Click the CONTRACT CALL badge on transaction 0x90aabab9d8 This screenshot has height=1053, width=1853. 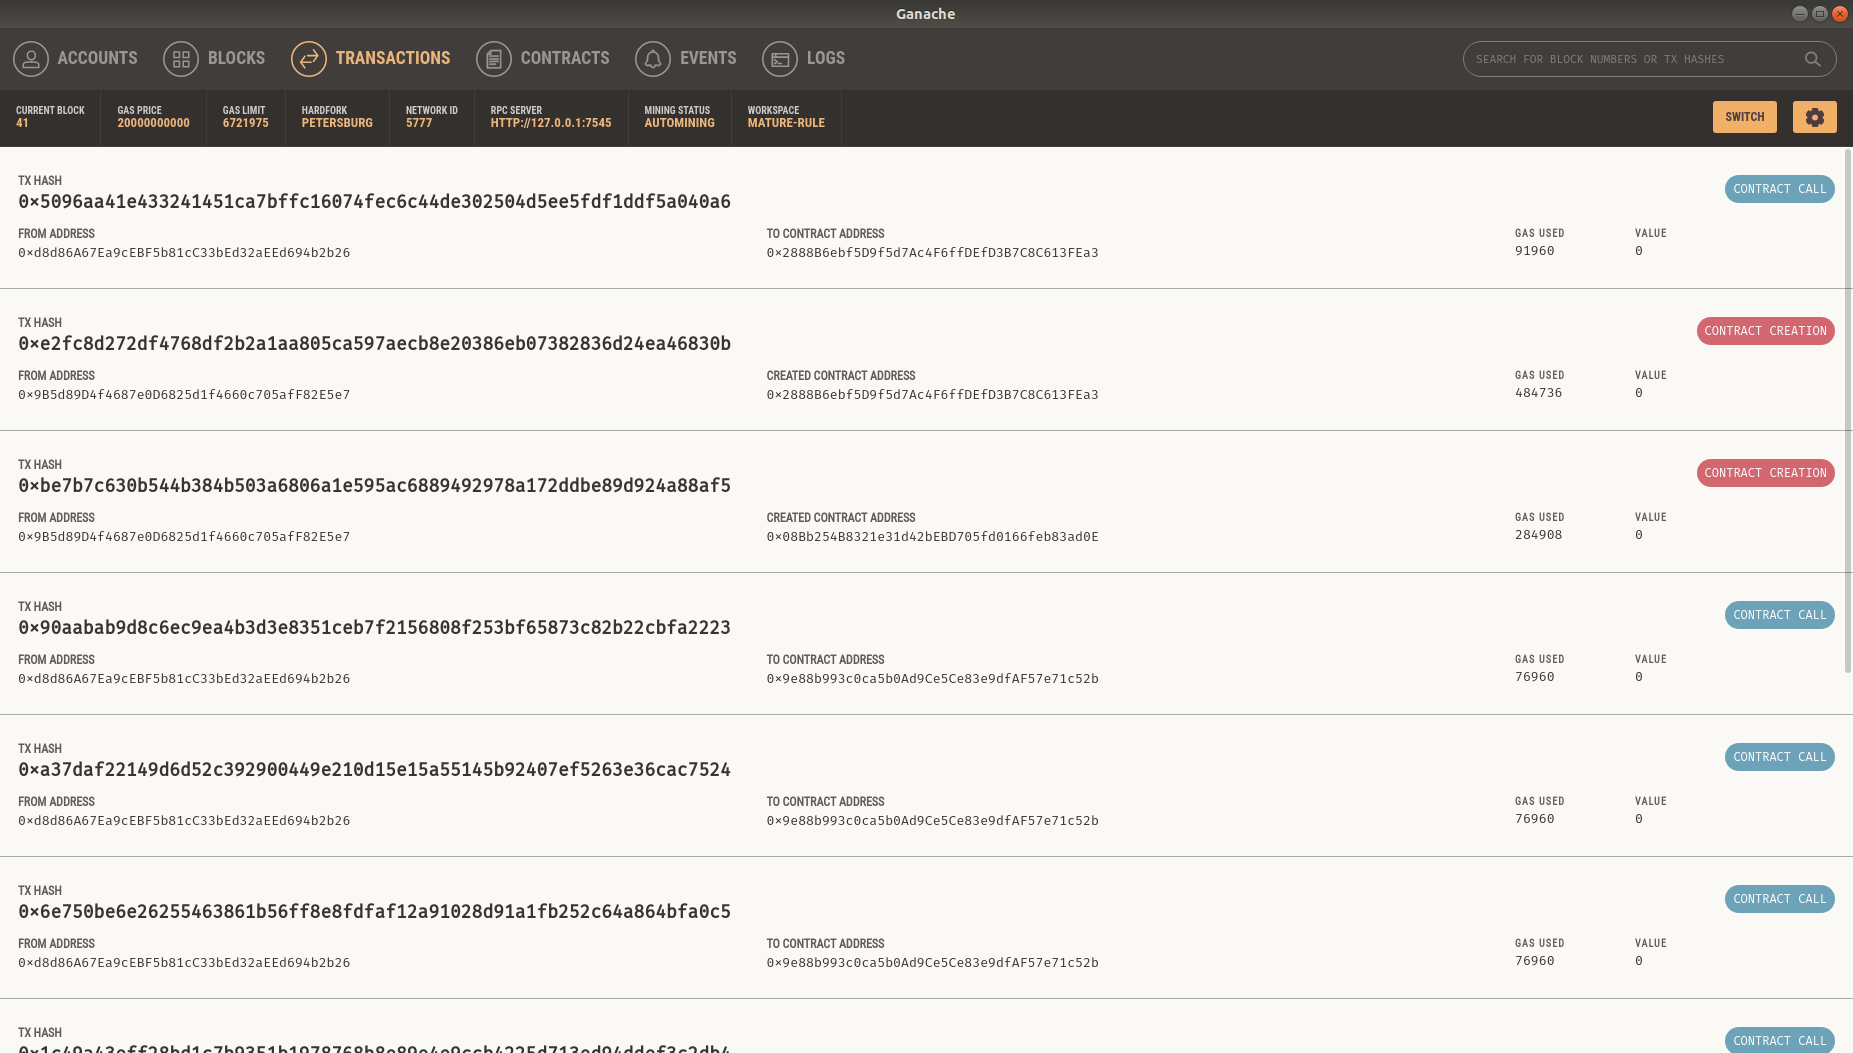point(1779,614)
